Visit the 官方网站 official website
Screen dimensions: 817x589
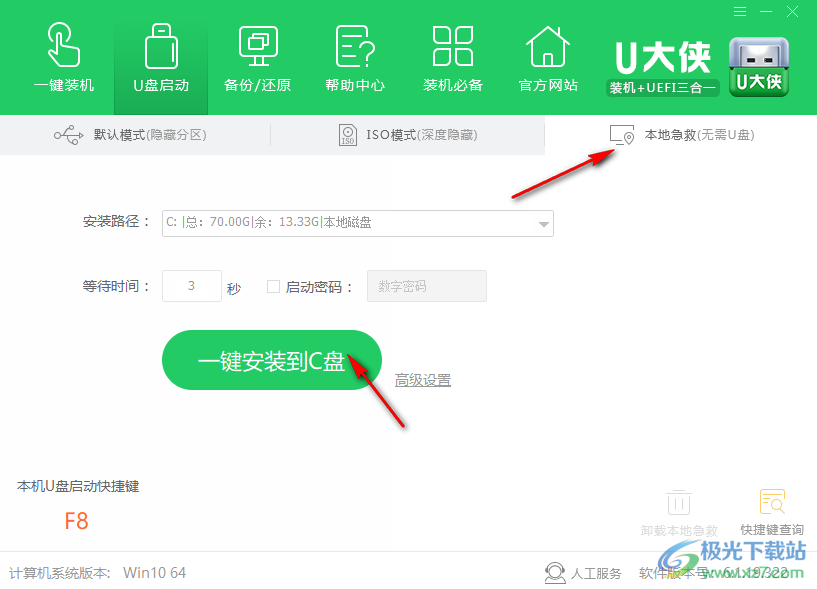click(548, 57)
